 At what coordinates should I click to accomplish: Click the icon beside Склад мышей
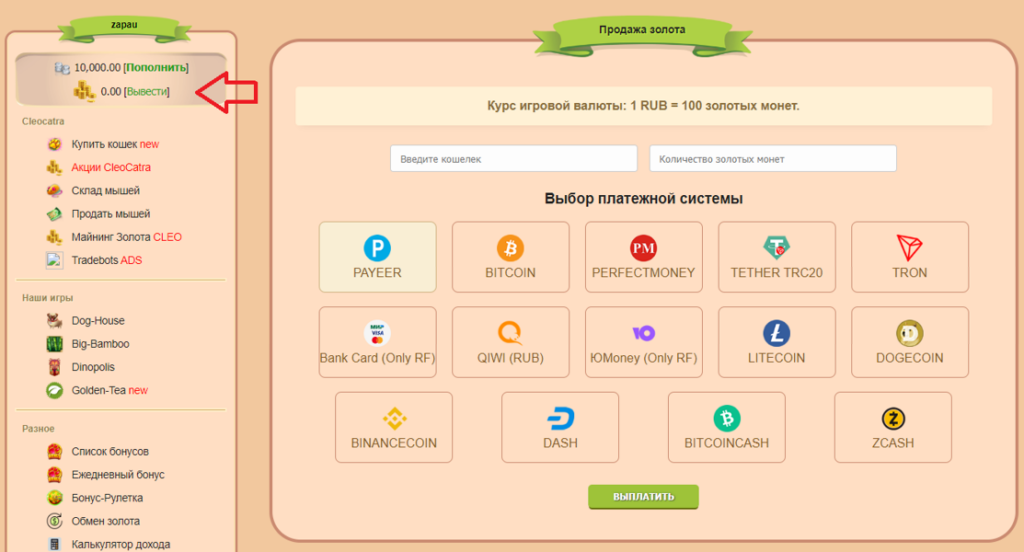pos(55,191)
